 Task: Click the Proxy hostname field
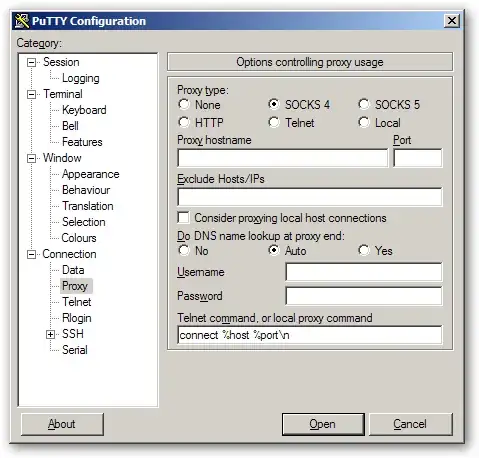pyautogui.click(x=283, y=158)
